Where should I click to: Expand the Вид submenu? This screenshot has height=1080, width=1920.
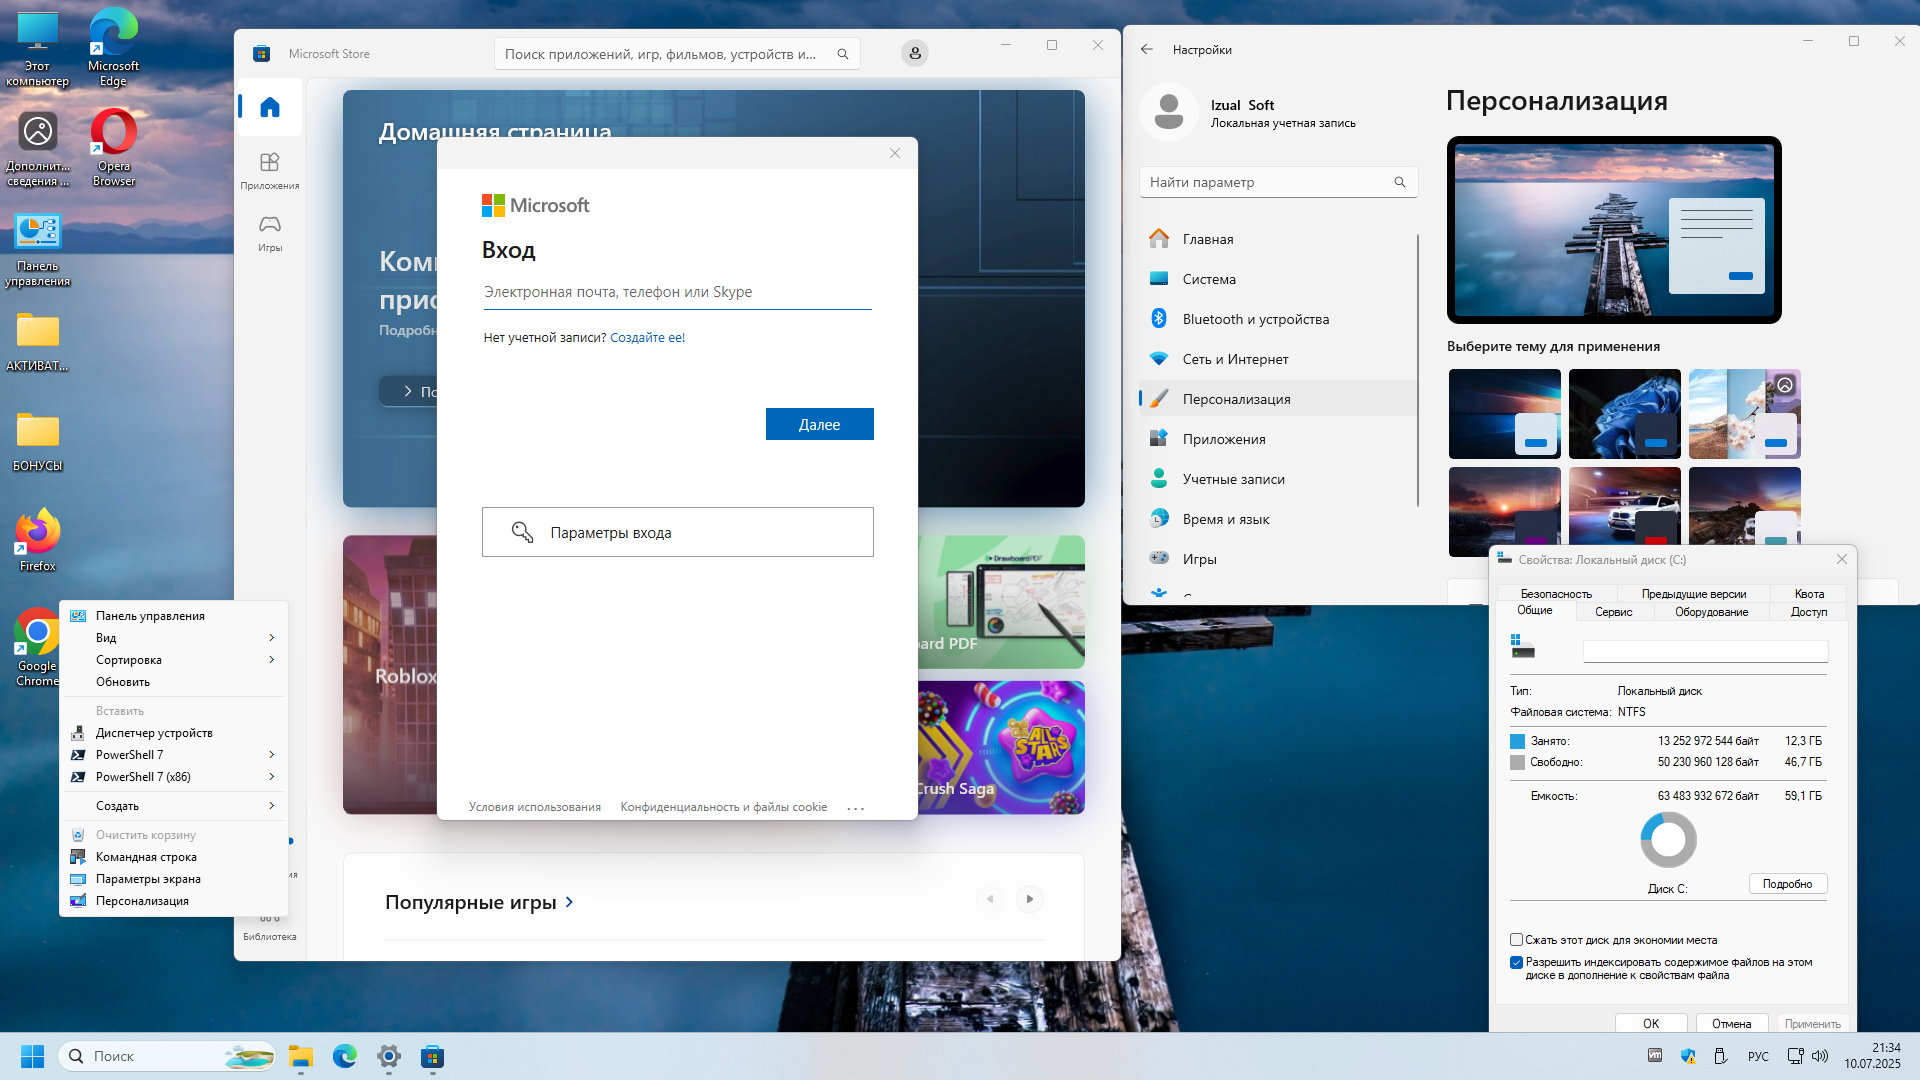tap(176, 638)
